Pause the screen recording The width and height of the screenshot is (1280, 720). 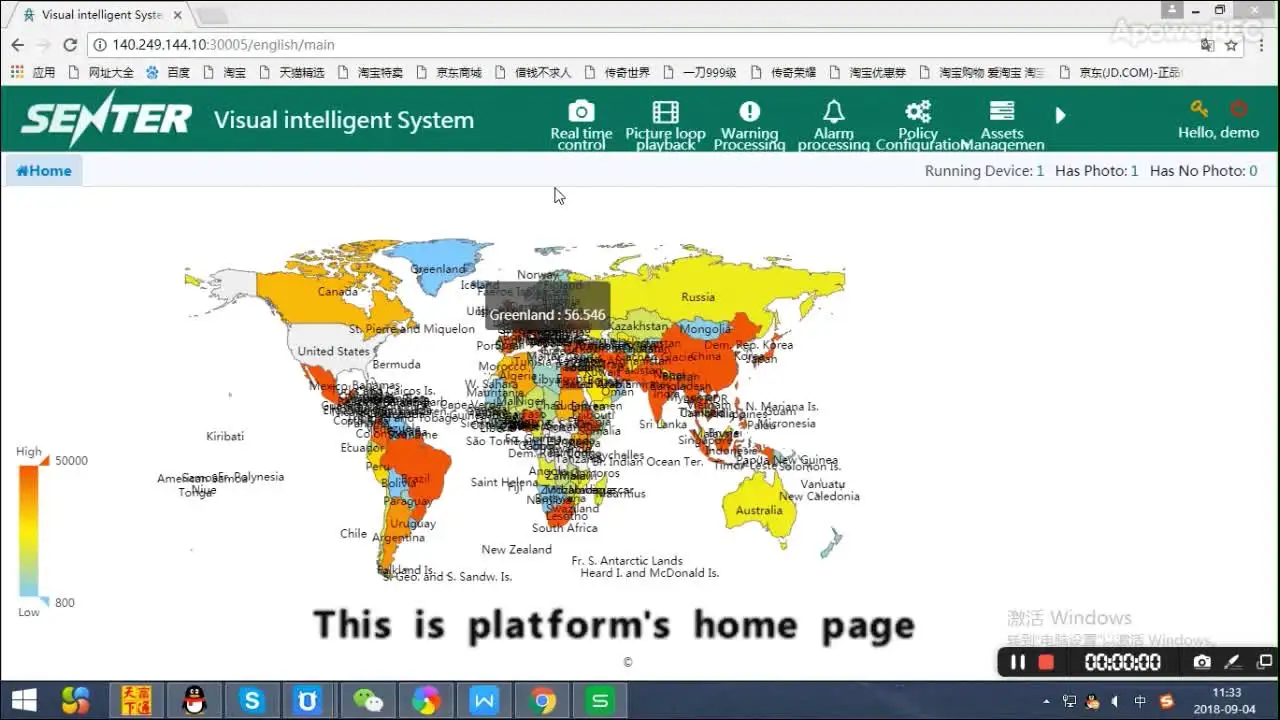tap(1017, 662)
